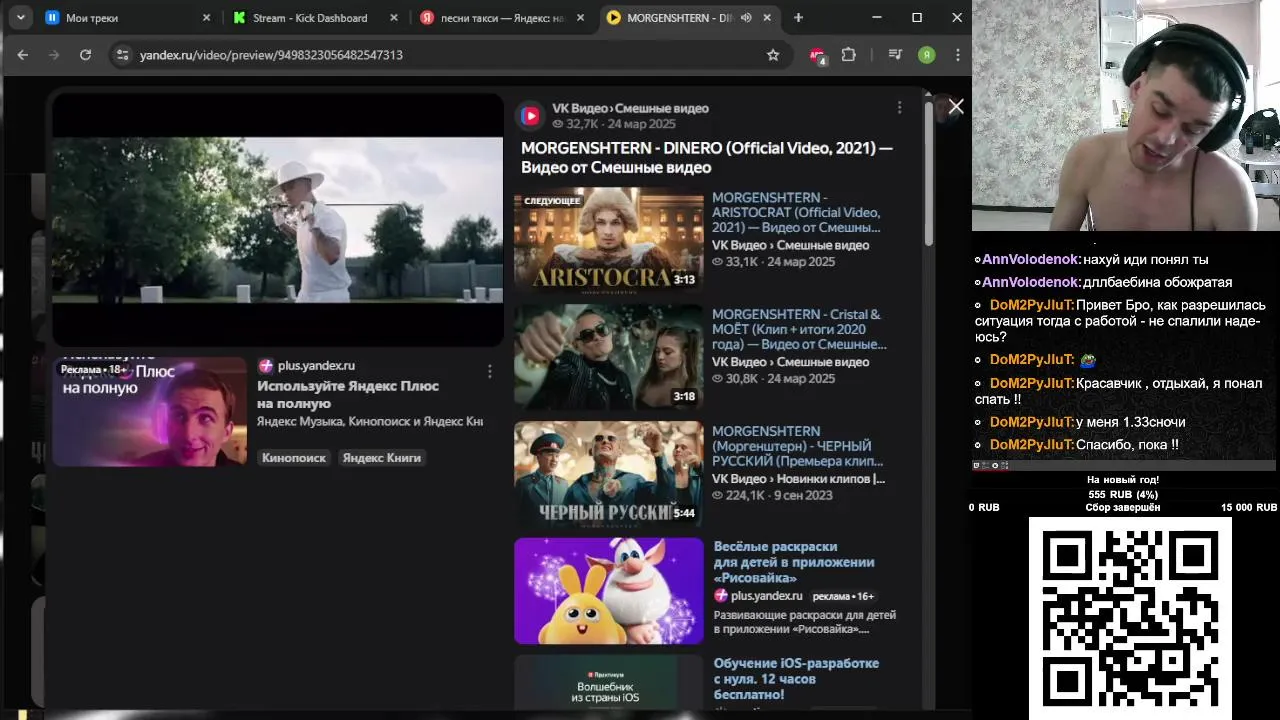Image resolution: width=1280 pixels, height=720 pixels.
Task: Open the Extensions puzzle icon
Action: point(849,55)
